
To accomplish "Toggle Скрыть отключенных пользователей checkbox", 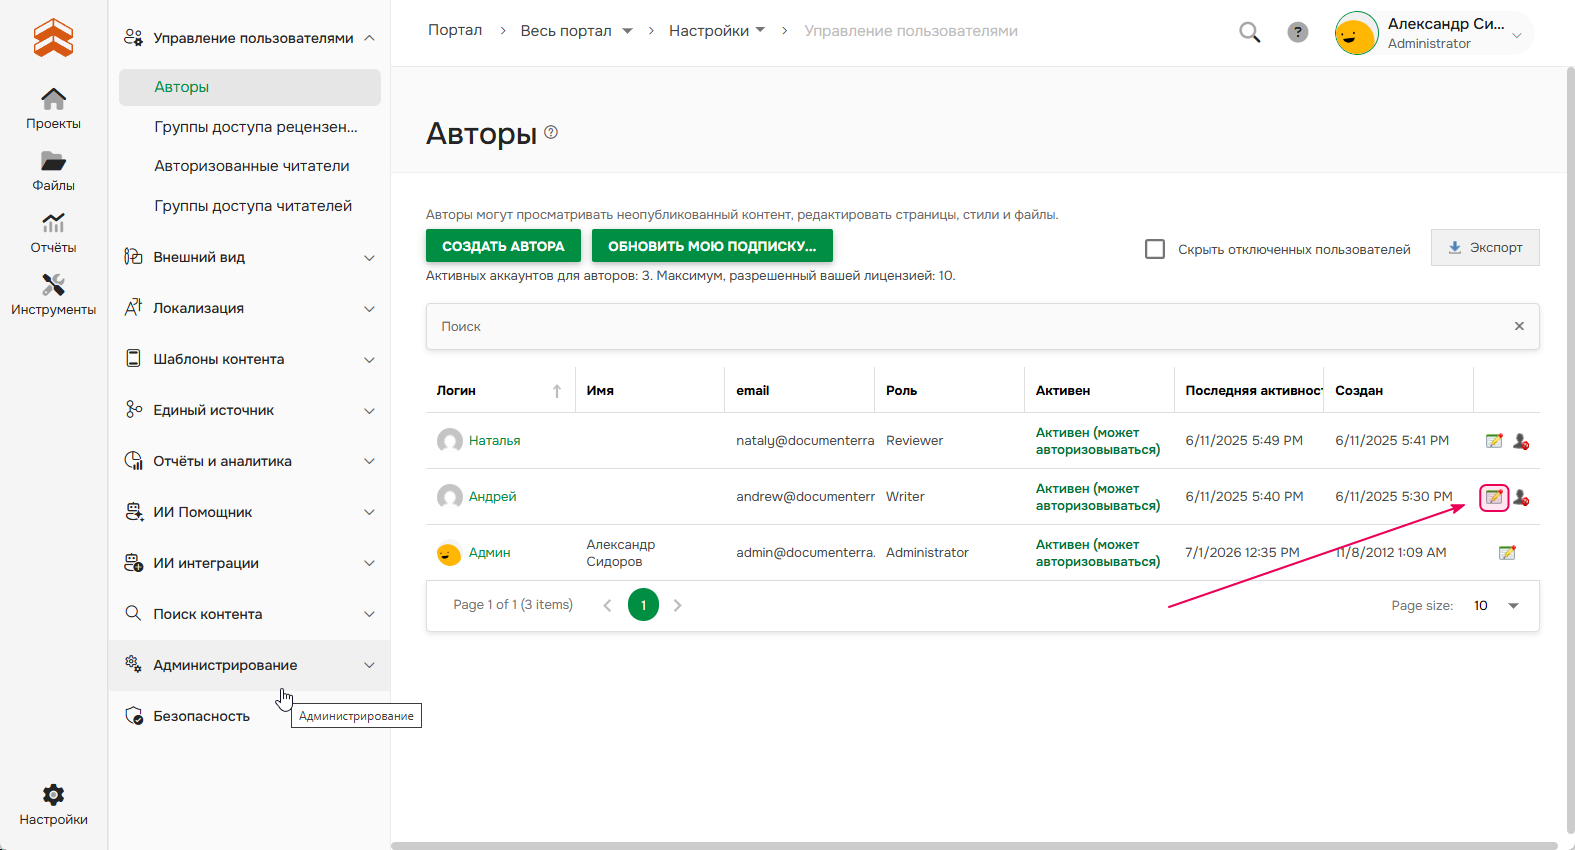I will point(1155,249).
